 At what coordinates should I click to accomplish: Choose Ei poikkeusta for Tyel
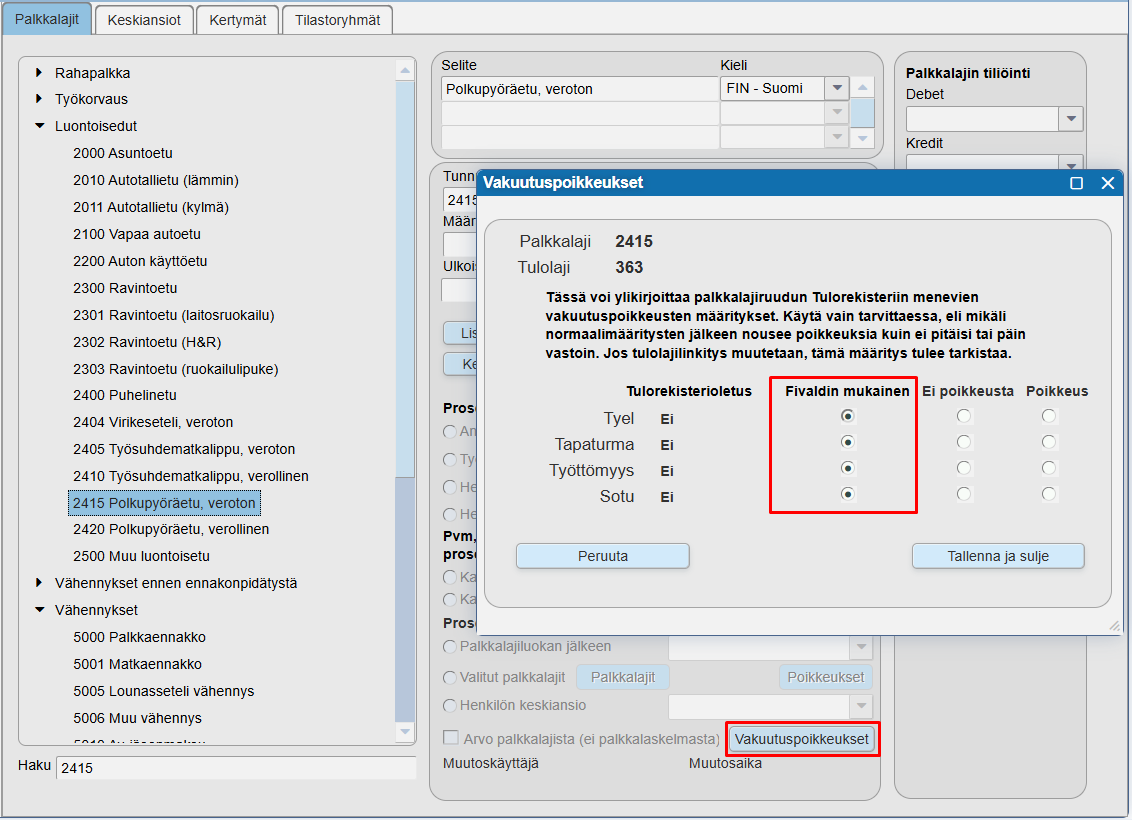point(964,416)
